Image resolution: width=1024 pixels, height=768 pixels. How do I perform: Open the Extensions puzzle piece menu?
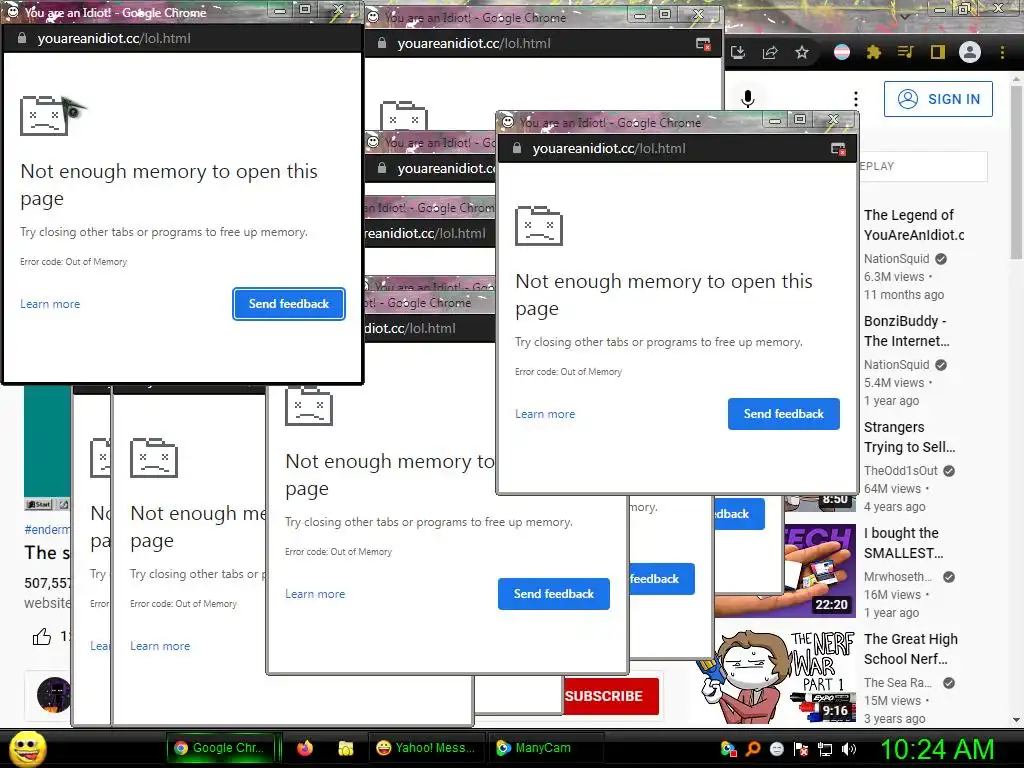click(x=874, y=52)
